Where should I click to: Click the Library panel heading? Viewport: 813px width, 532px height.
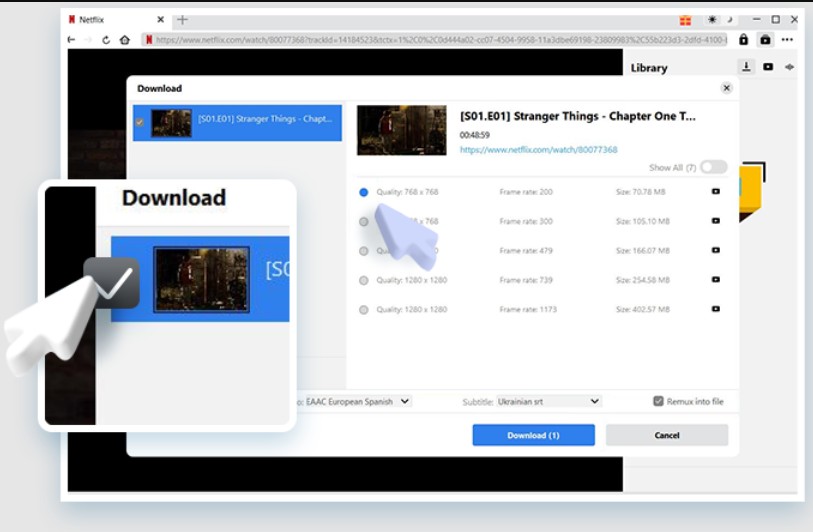(x=649, y=68)
